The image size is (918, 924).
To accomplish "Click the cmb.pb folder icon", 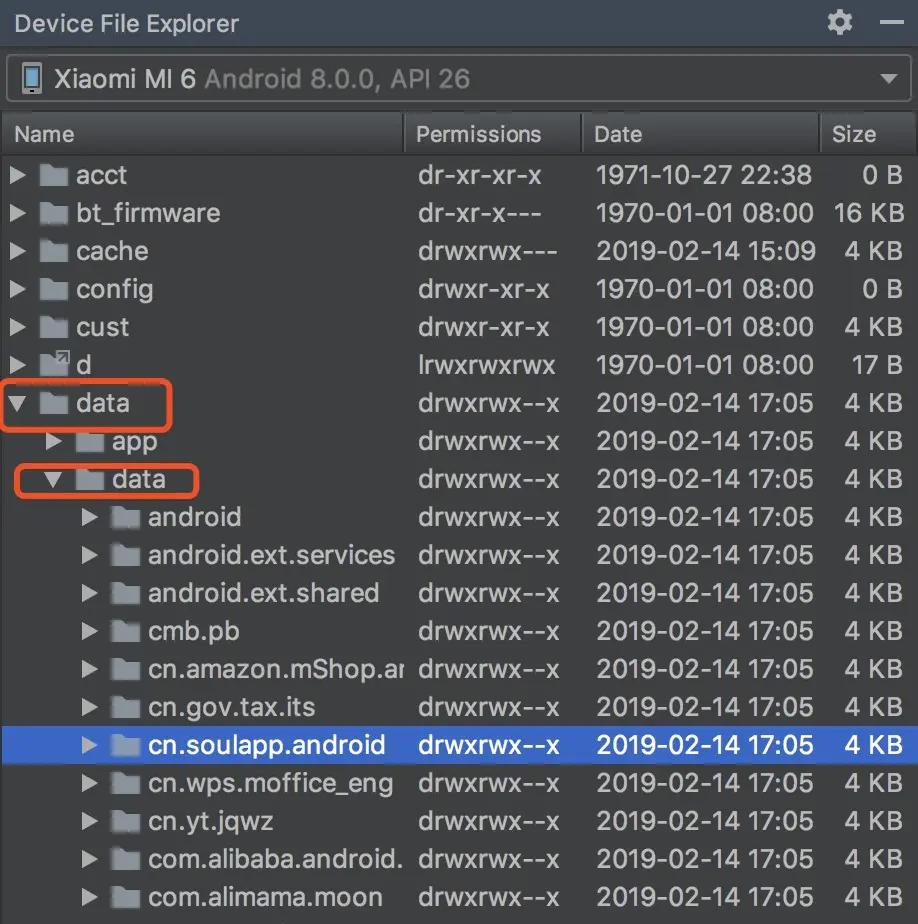I will click(x=126, y=631).
